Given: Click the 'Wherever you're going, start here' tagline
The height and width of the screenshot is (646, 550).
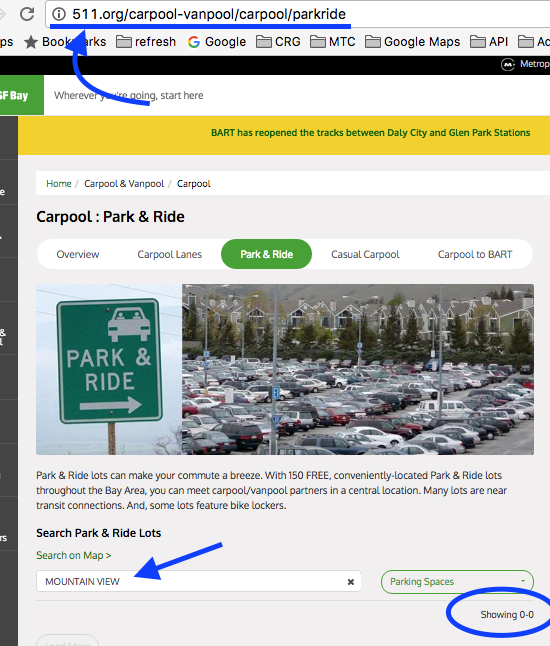Looking at the screenshot, I should pyautogui.click(x=129, y=96).
